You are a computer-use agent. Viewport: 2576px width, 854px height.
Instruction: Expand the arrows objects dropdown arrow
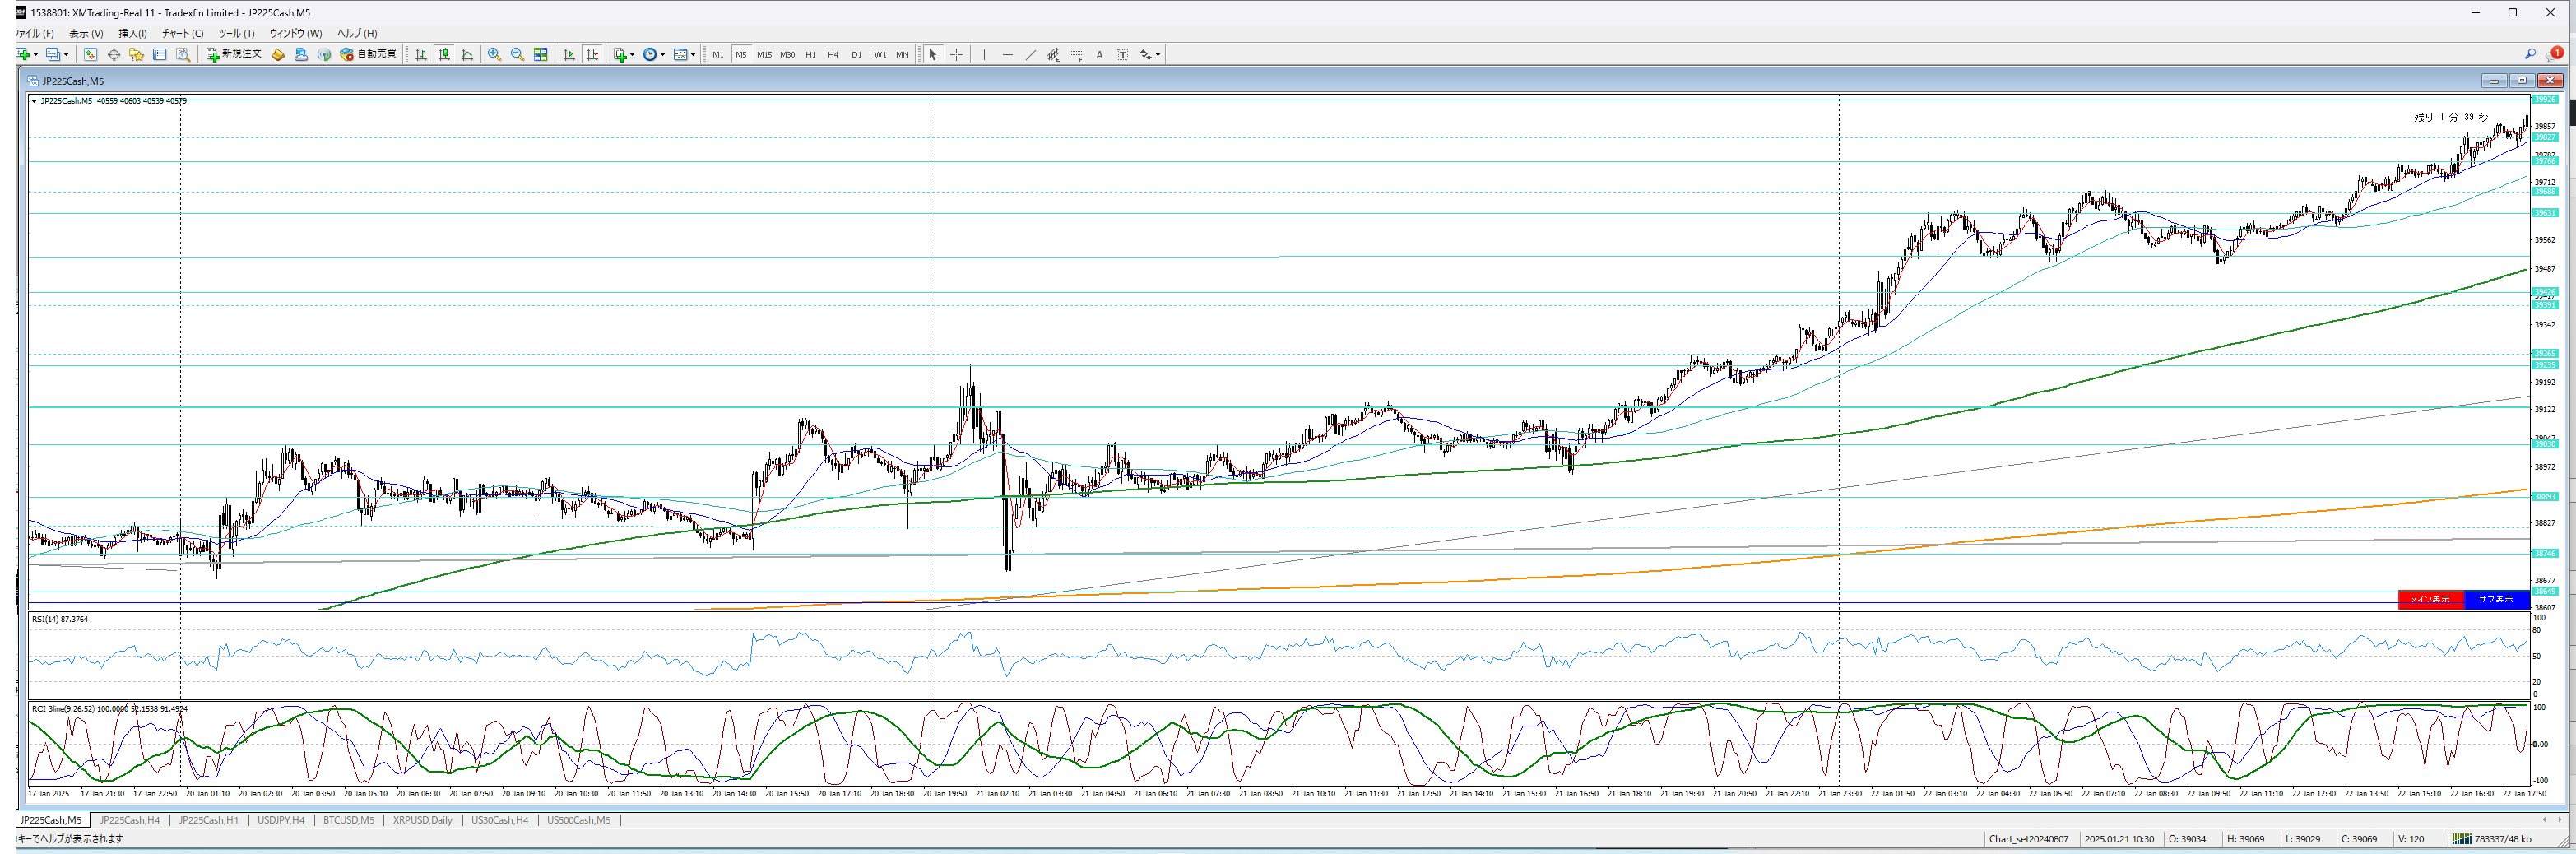1158,55
